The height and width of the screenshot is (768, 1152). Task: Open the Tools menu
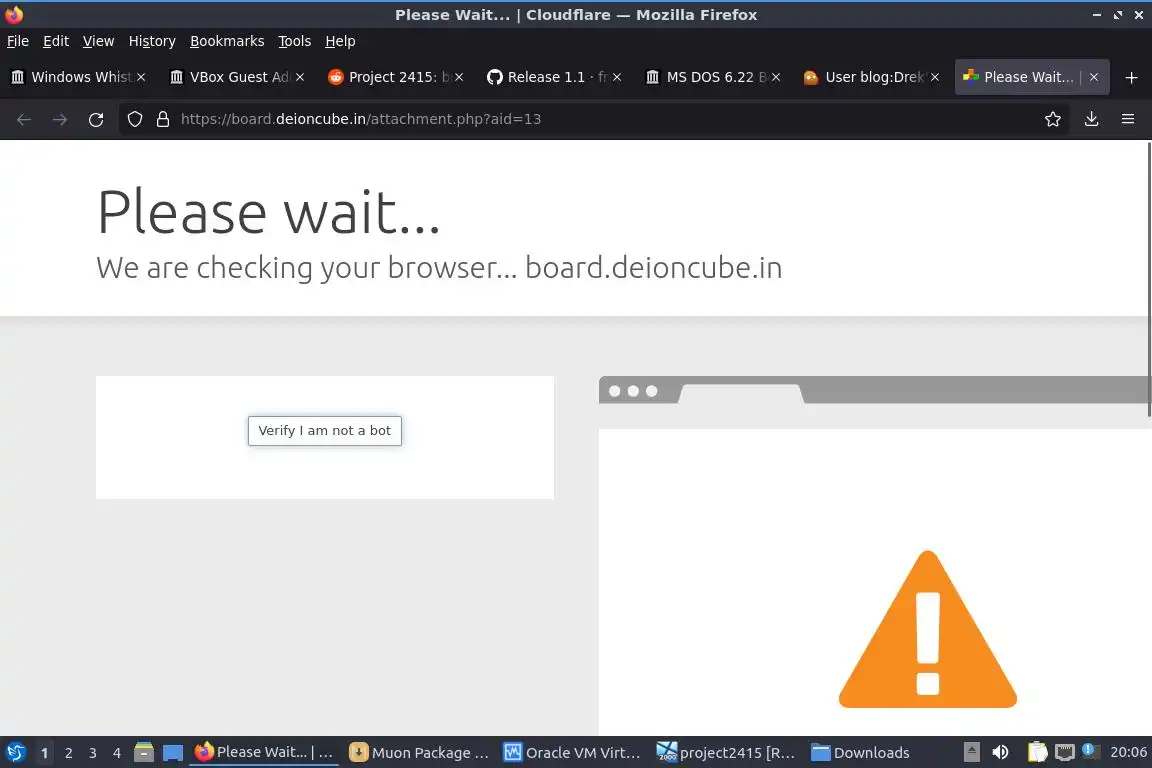[295, 41]
